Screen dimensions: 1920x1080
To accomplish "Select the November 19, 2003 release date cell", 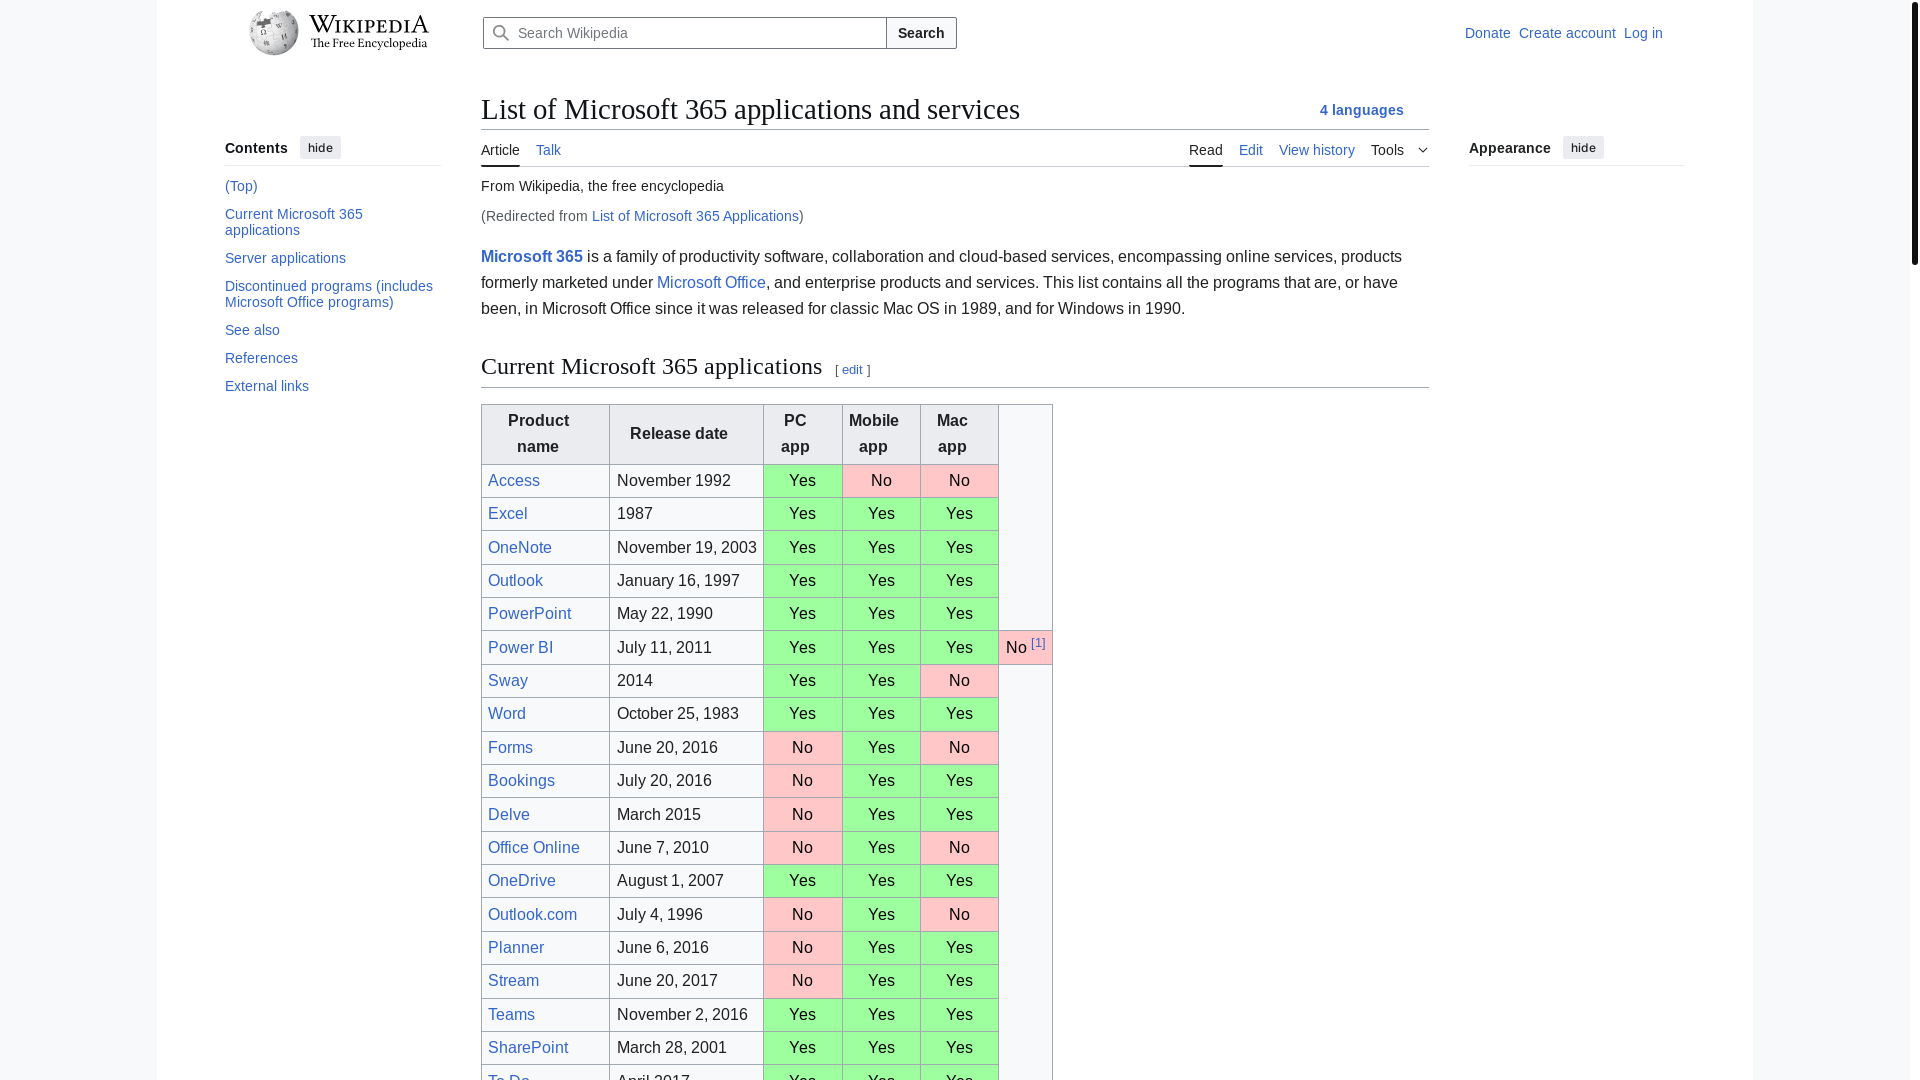I will 686,548.
